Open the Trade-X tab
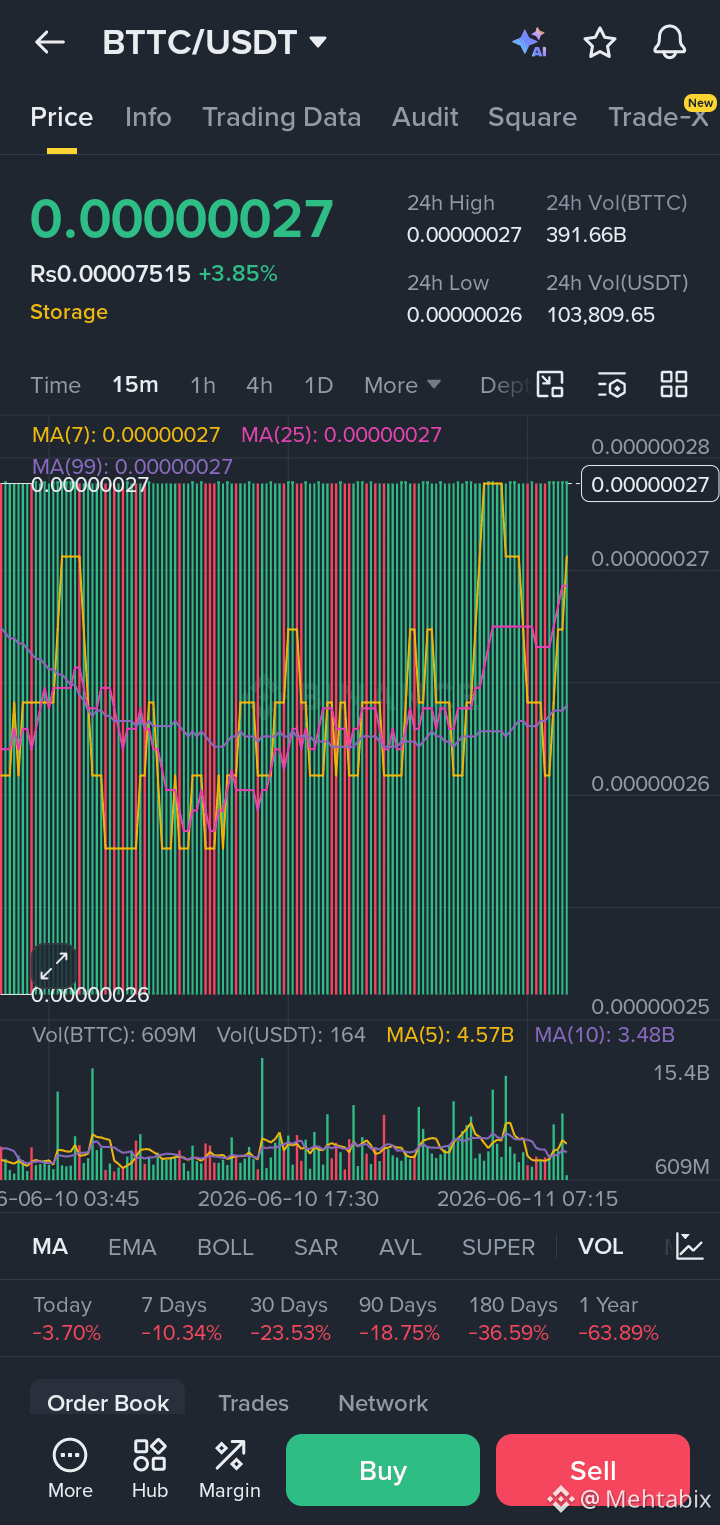 tap(659, 117)
